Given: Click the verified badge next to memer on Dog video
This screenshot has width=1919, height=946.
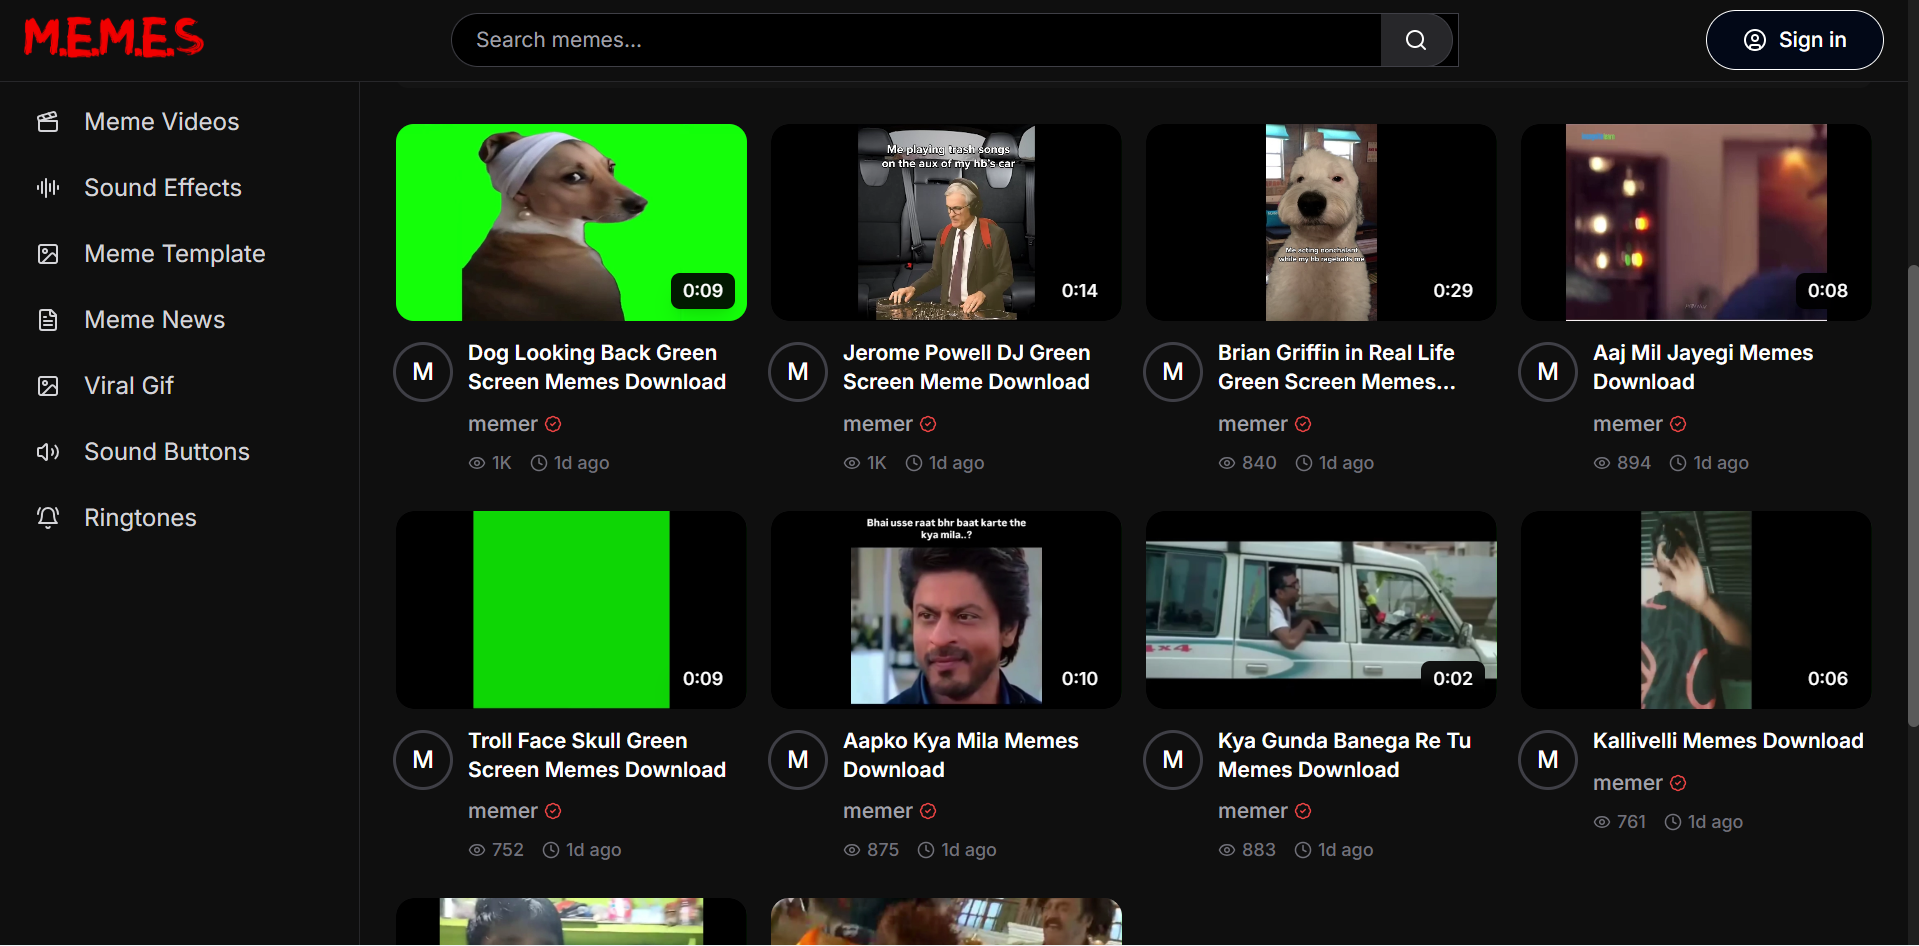Looking at the screenshot, I should pos(553,424).
